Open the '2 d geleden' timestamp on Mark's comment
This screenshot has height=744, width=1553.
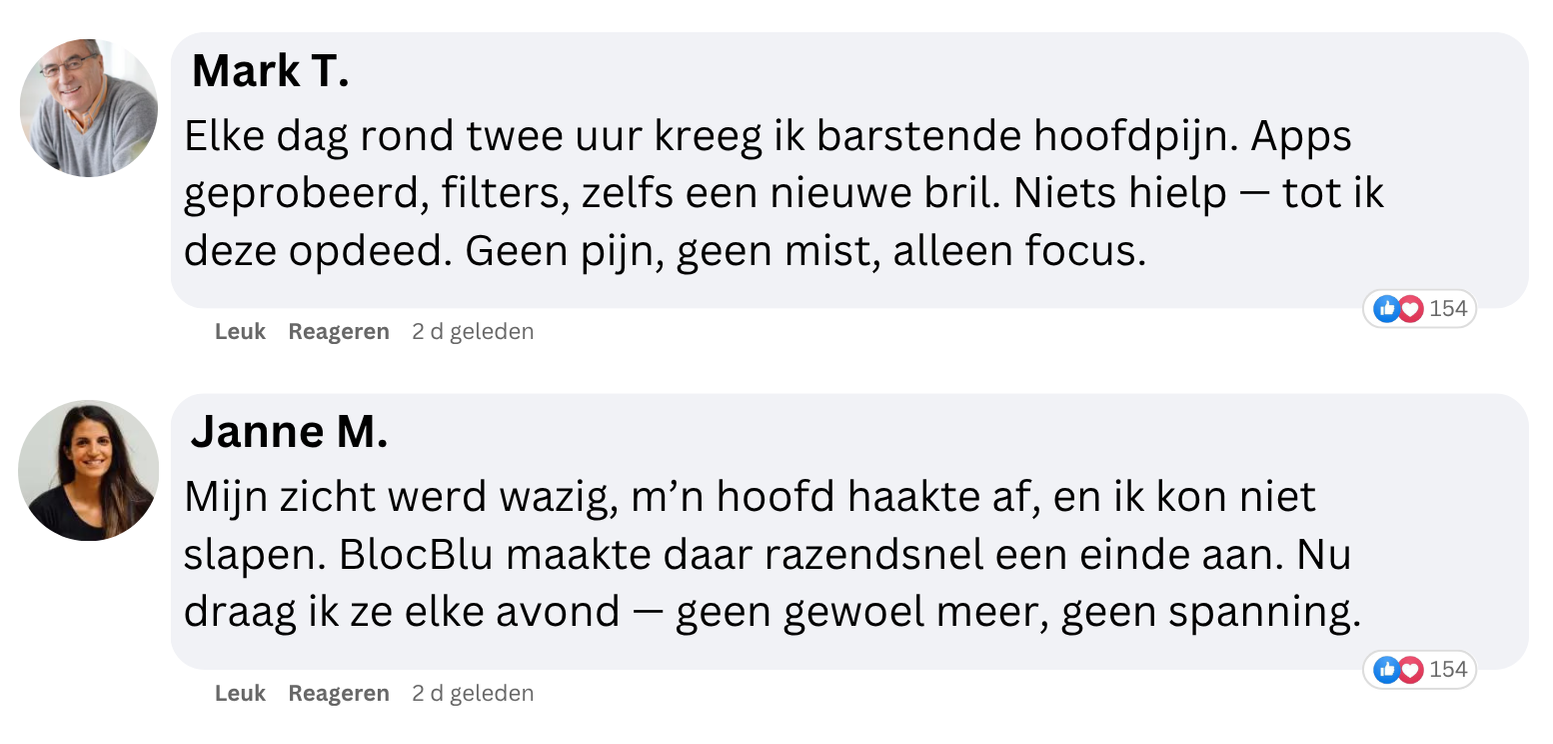pos(473,332)
